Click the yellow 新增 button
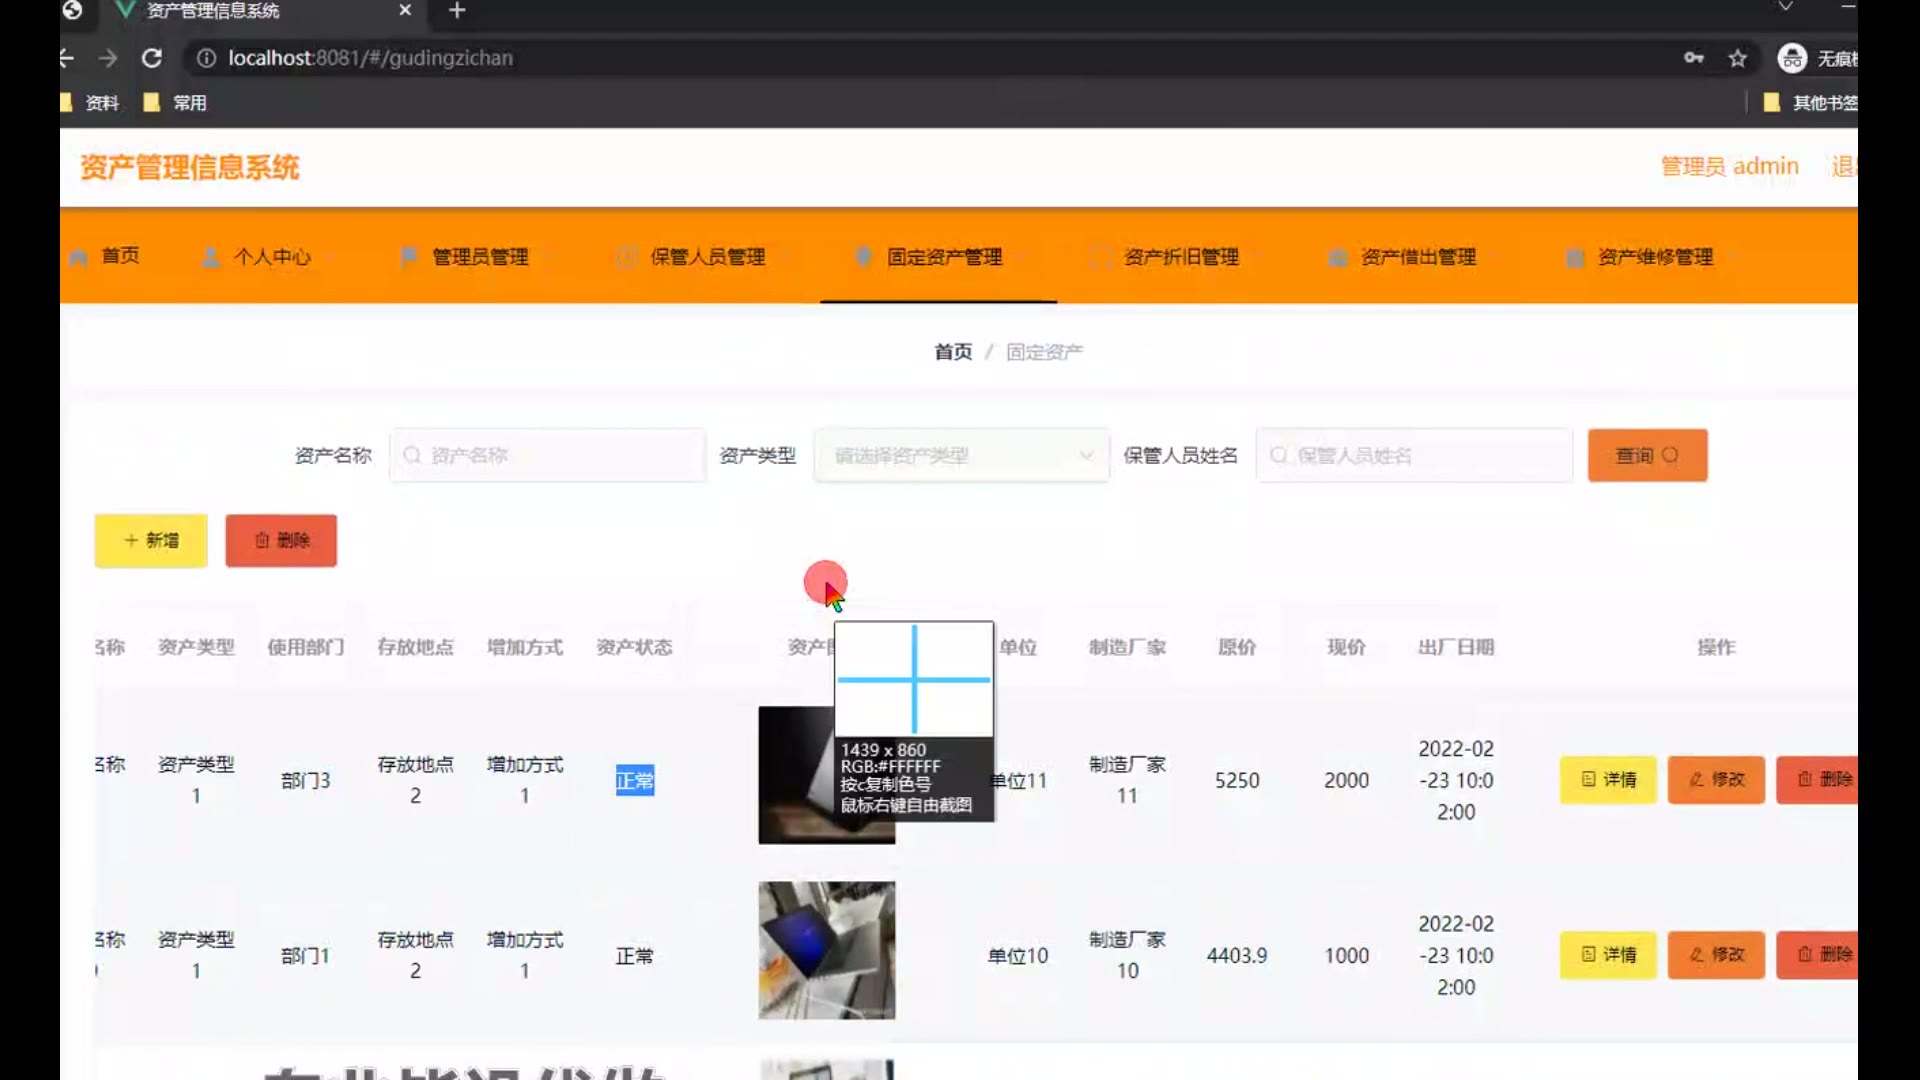This screenshot has width=1920, height=1080. point(151,541)
